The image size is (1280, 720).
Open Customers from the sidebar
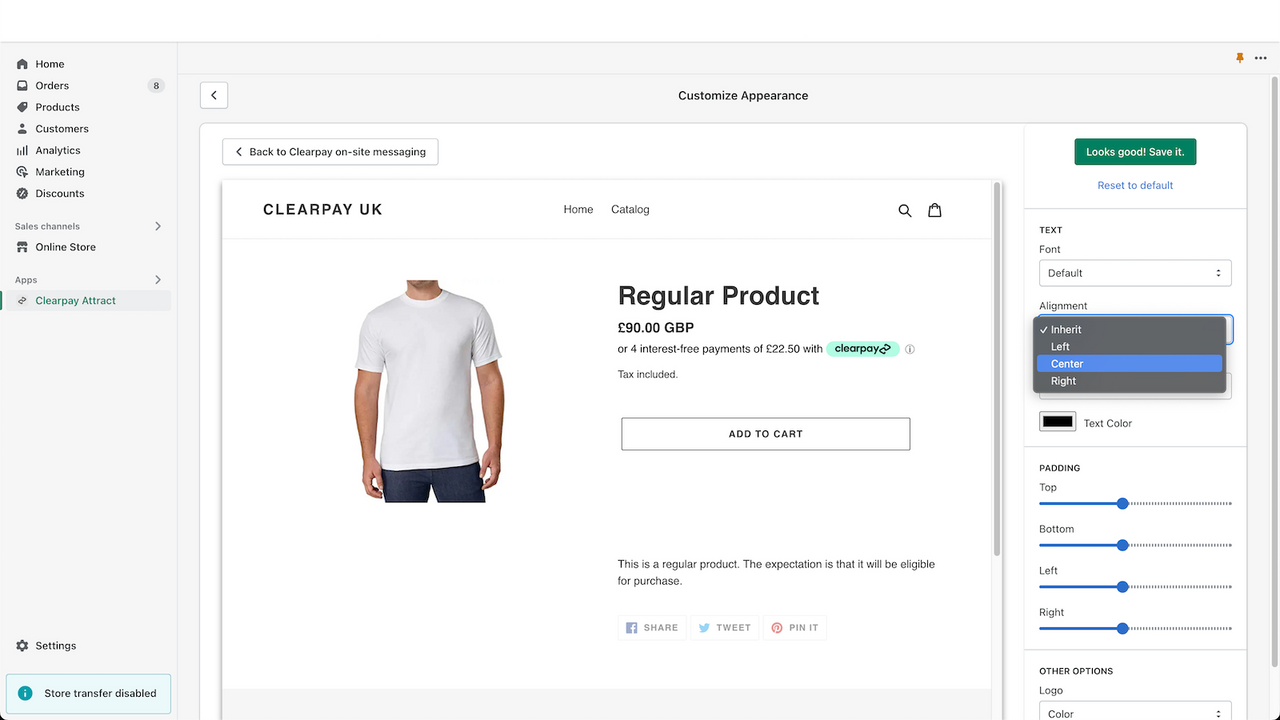click(22, 128)
